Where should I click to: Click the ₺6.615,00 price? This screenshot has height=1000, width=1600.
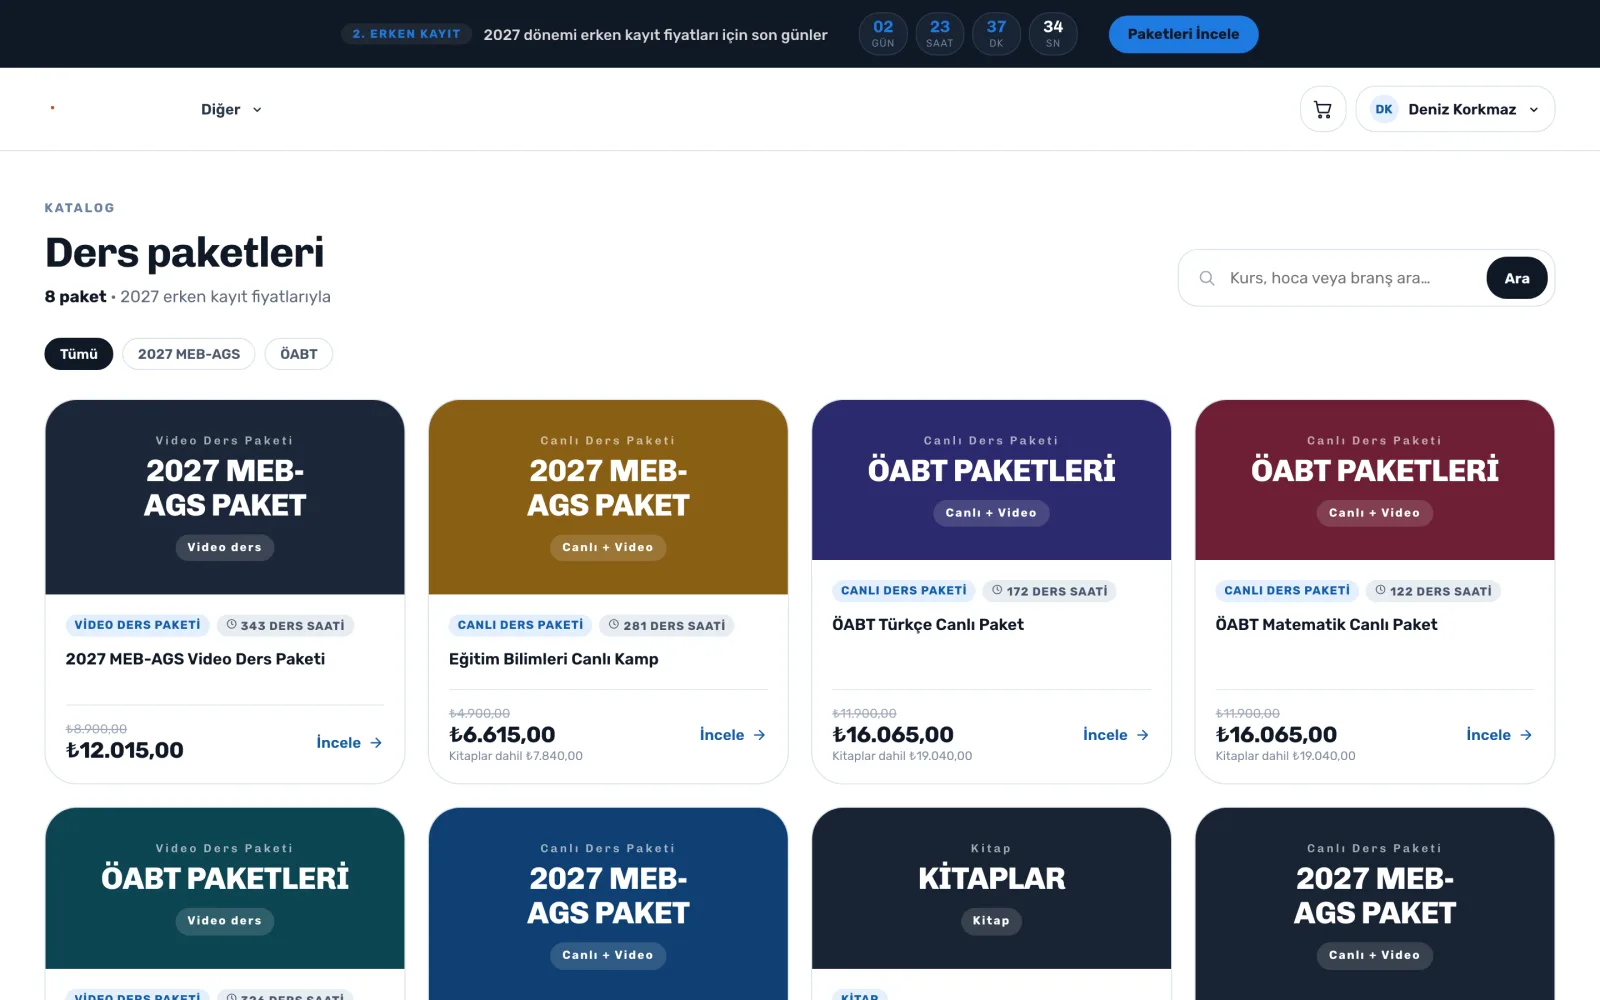tap(502, 735)
